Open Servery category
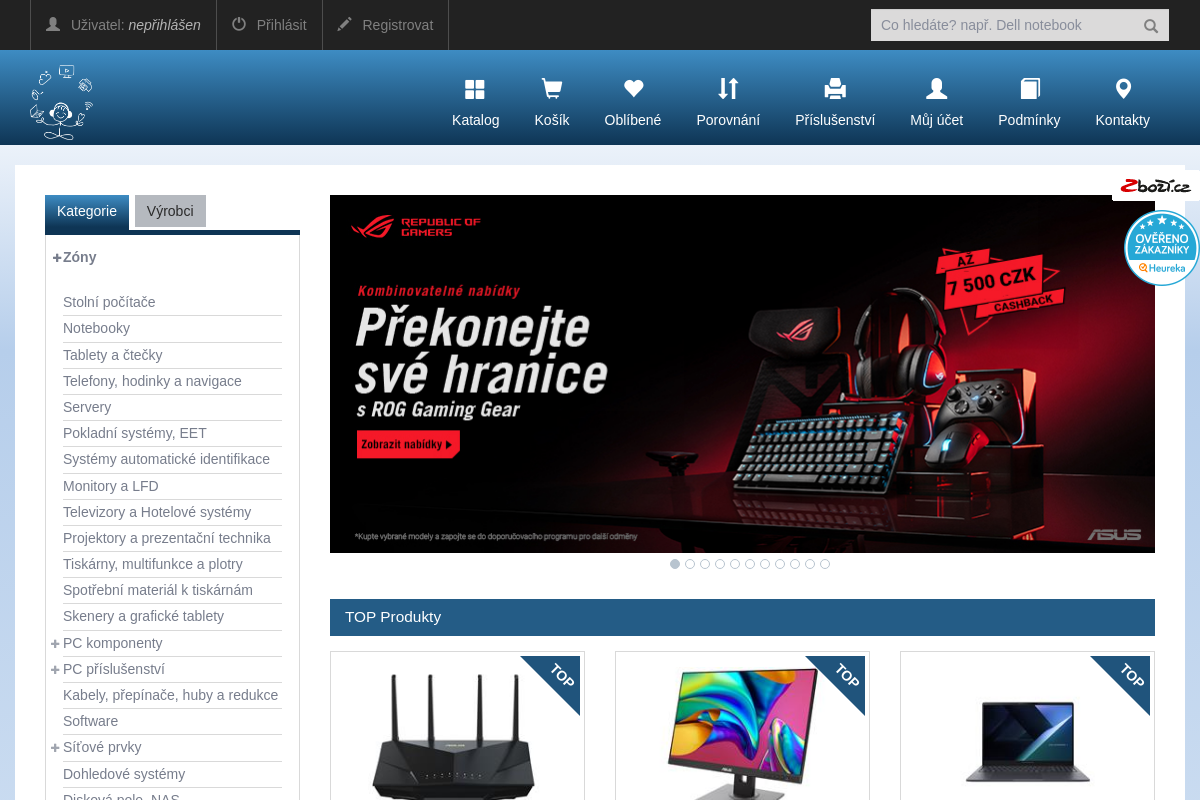Viewport: 1200px width, 800px height. click(87, 407)
